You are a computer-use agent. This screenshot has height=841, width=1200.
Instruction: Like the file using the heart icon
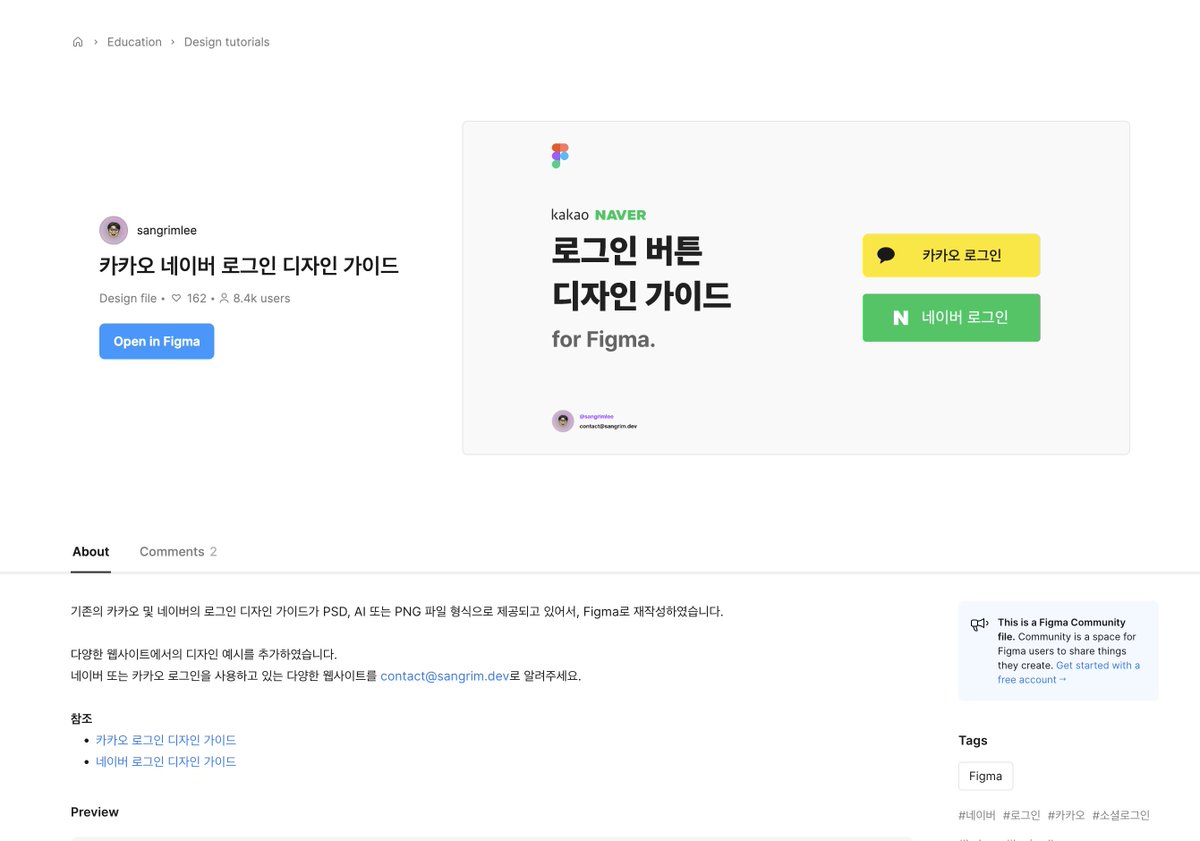176,298
